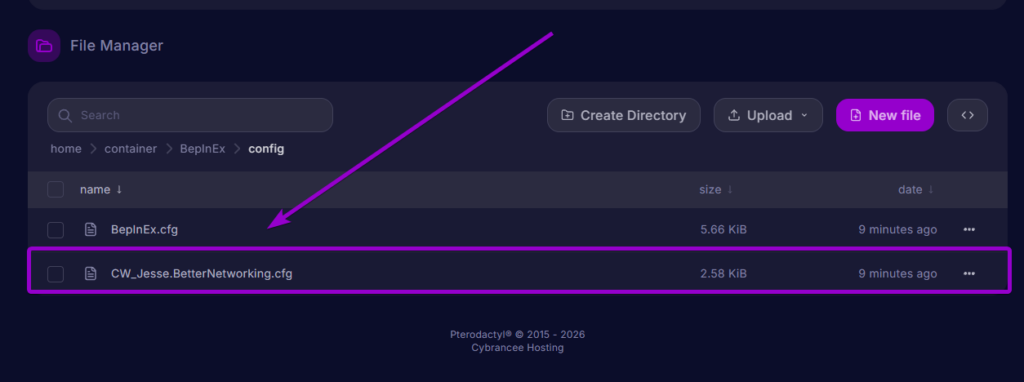Click the file icon beside CW_Jesse.BetterNetworking.cfg
The height and width of the screenshot is (382, 1024).
click(91, 274)
